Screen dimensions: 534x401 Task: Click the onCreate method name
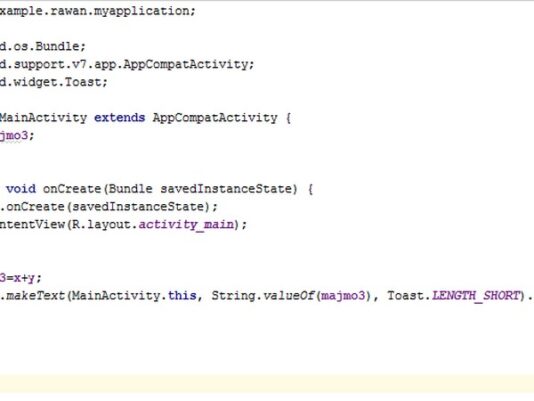point(72,189)
